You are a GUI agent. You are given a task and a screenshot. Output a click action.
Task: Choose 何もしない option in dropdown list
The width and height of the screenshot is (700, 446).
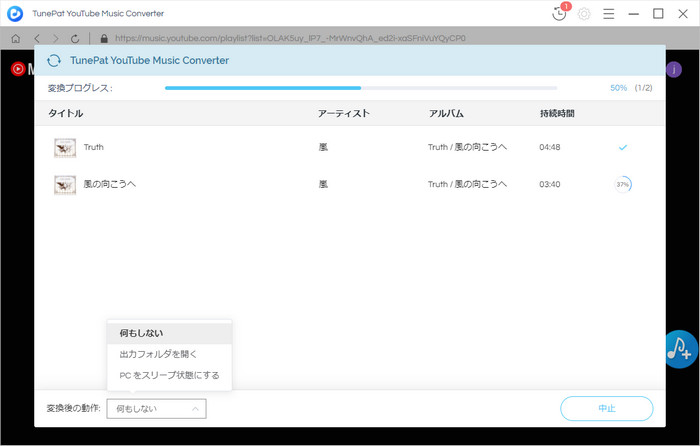coord(169,333)
